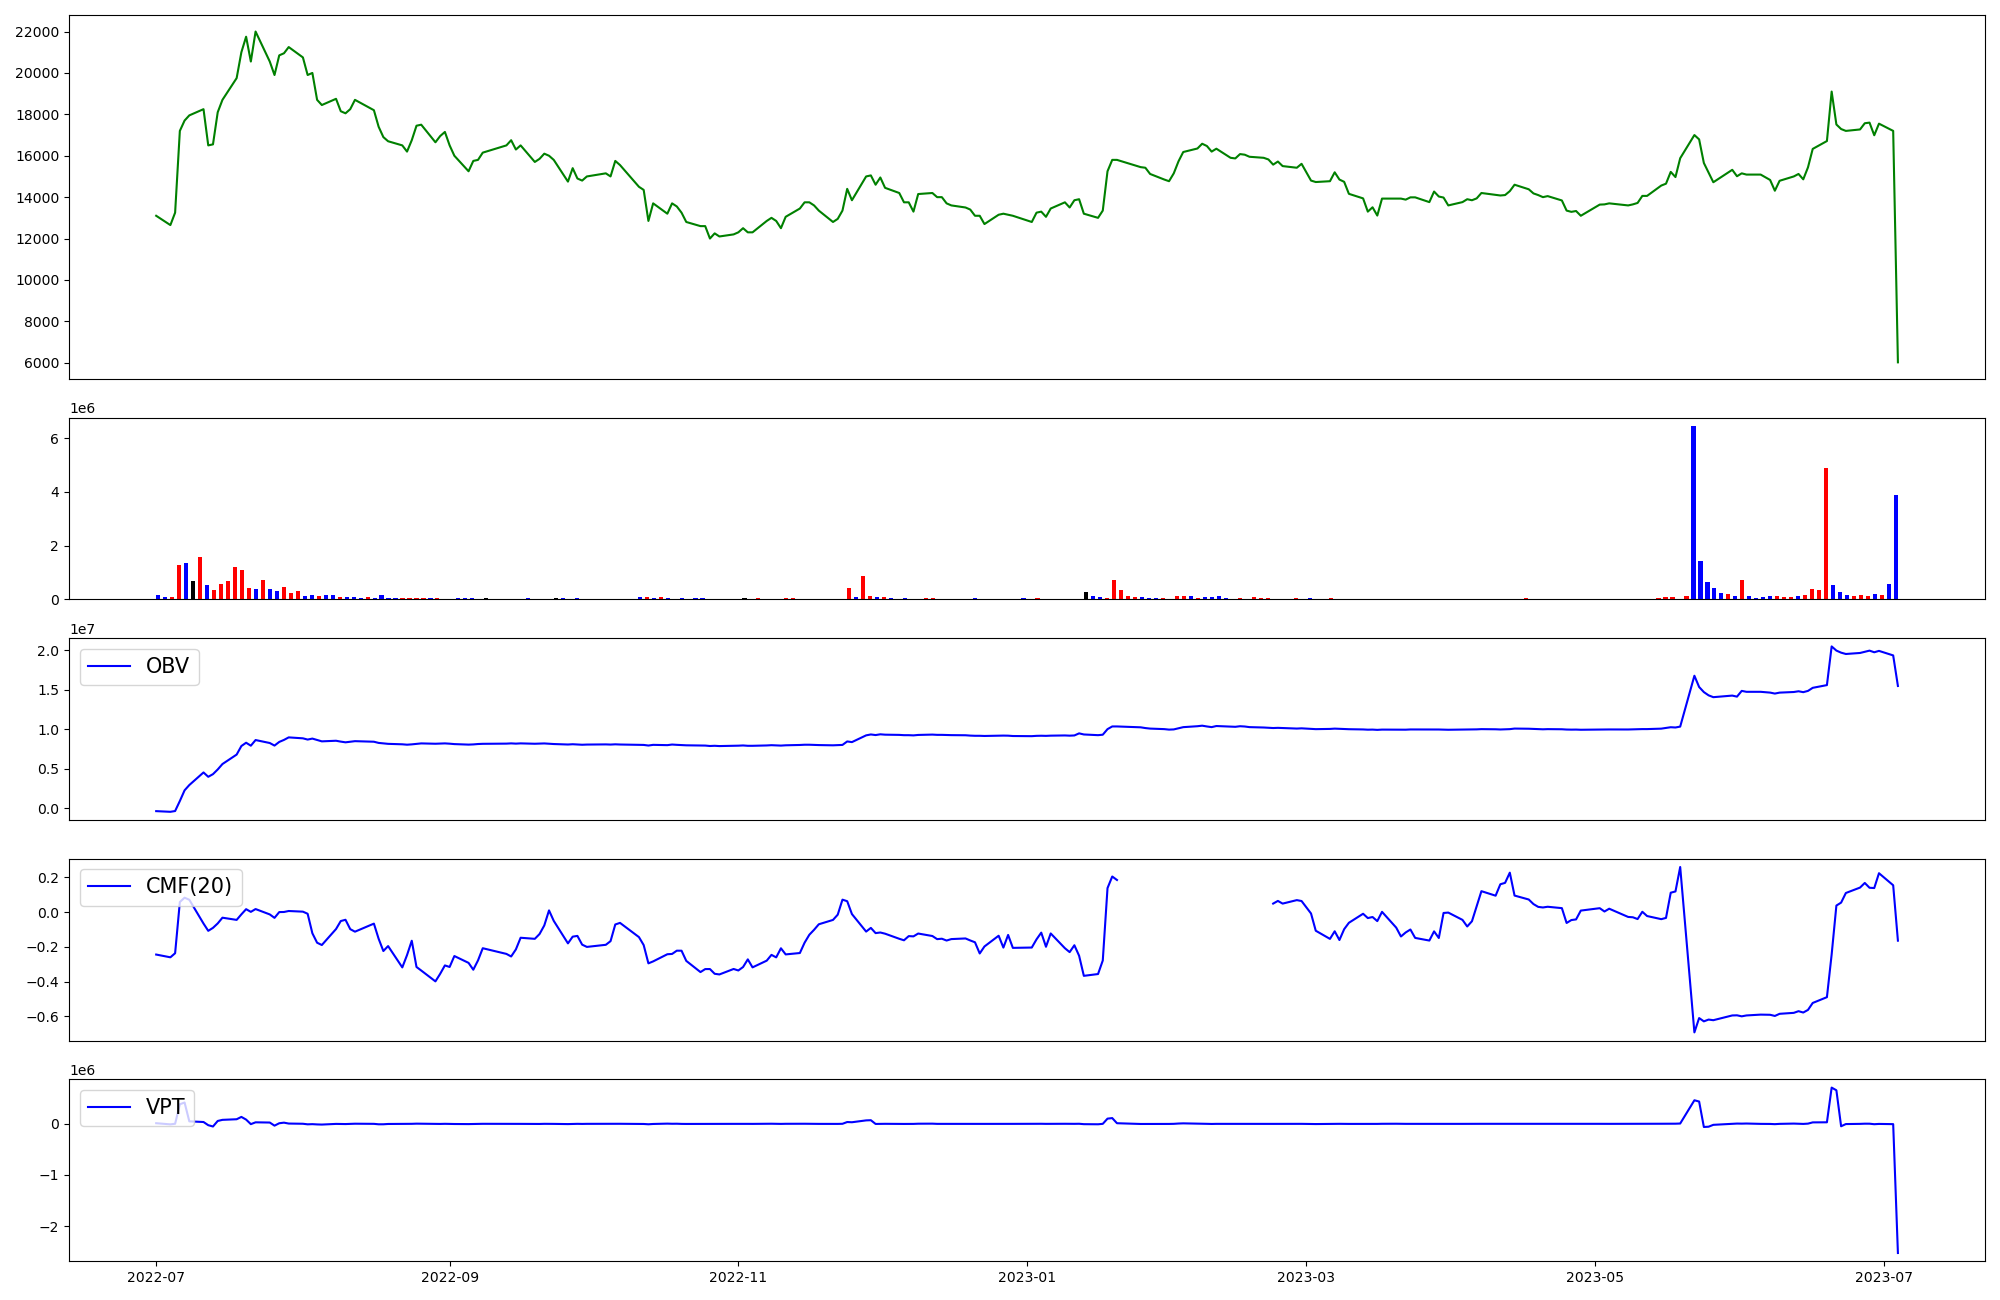Click the 2023-07 x-axis date label
The width and height of the screenshot is (2000, 1300).
(x=1883, y=1277)
